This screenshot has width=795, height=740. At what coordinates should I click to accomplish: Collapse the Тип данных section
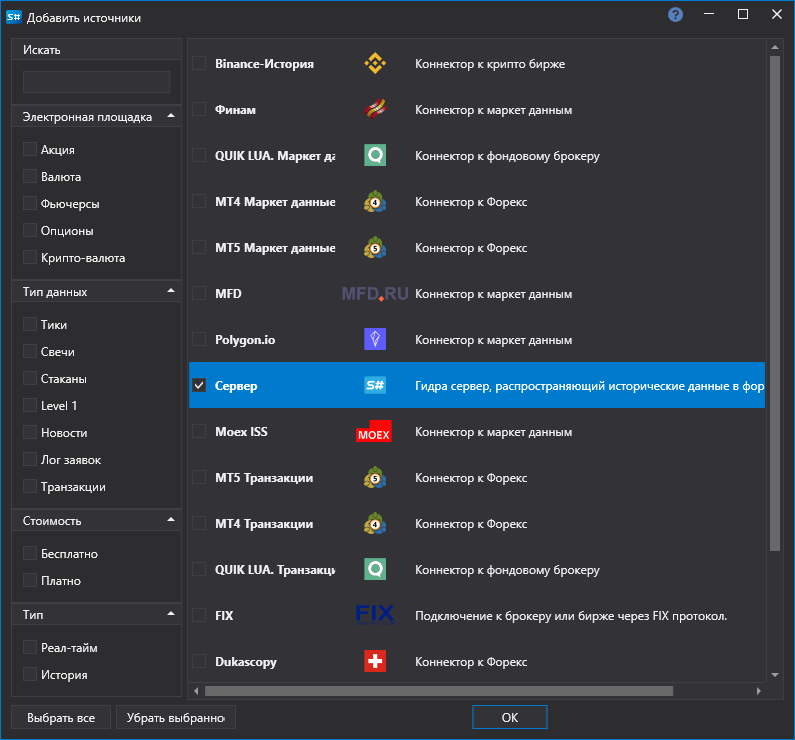171,291
